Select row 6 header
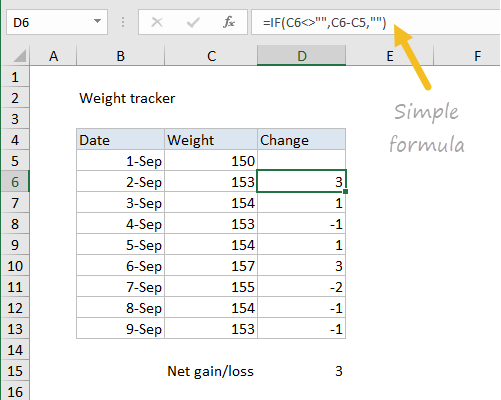This screenshot has width=501, height=400. point(15,182)
